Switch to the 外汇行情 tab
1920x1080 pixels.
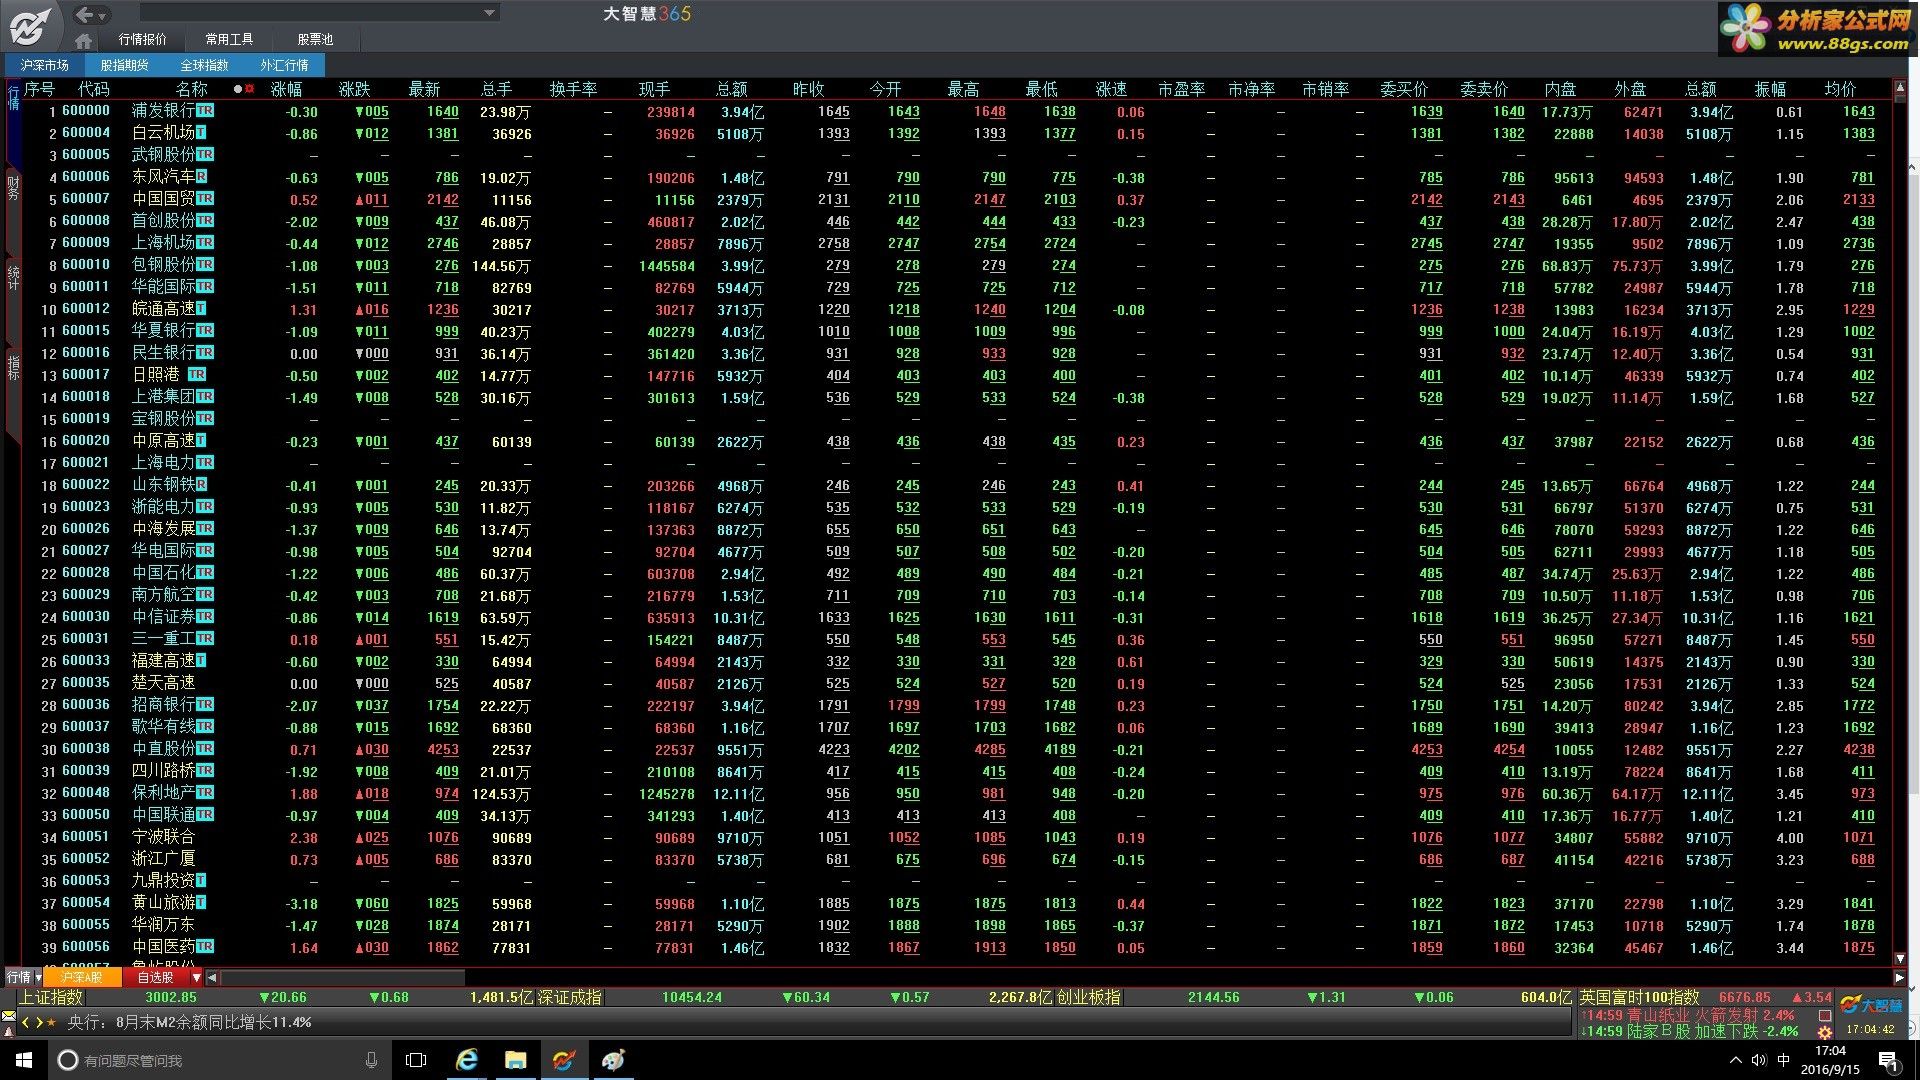pos(285,65)
